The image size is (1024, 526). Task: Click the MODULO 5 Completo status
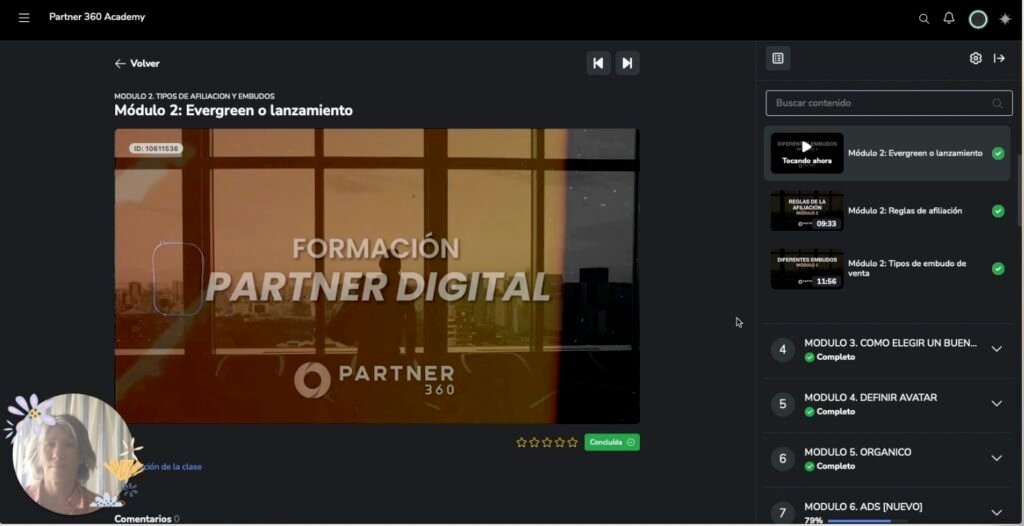coord(829,467)
